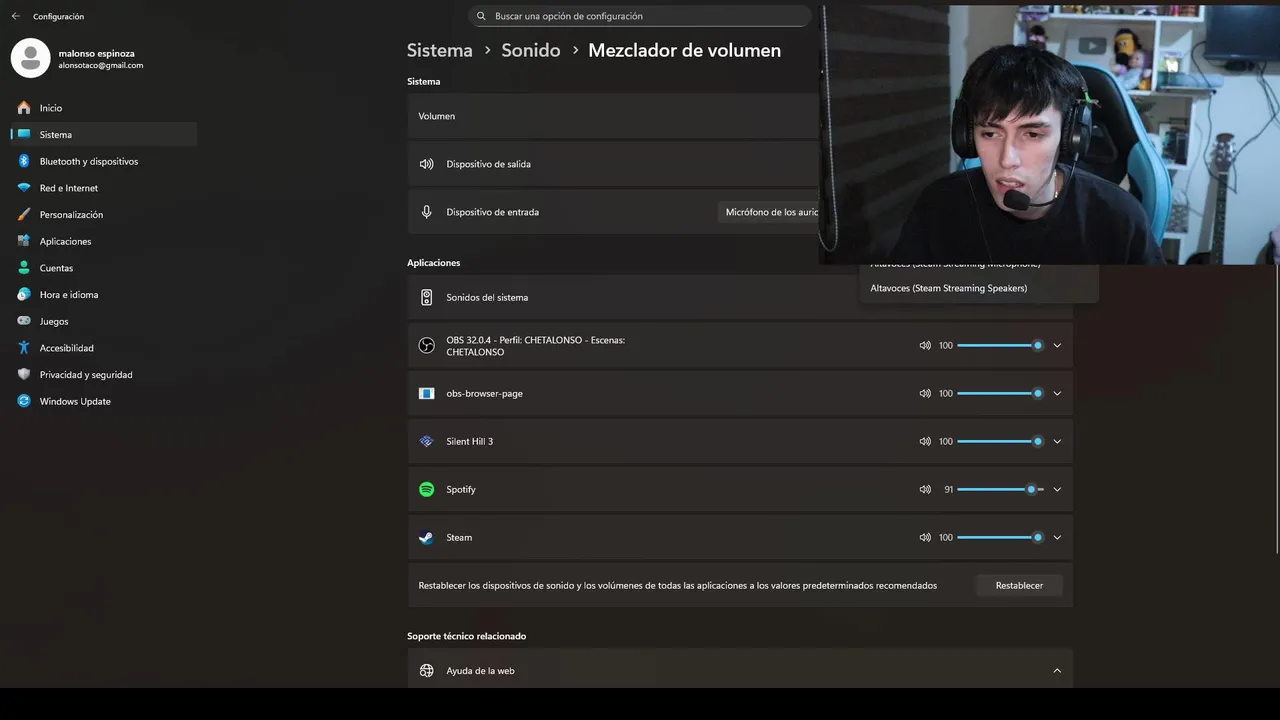Adjust the OBS 32.0.4 volume slider
This screenshot has height=720, width=1280.
click(1000, 345)
